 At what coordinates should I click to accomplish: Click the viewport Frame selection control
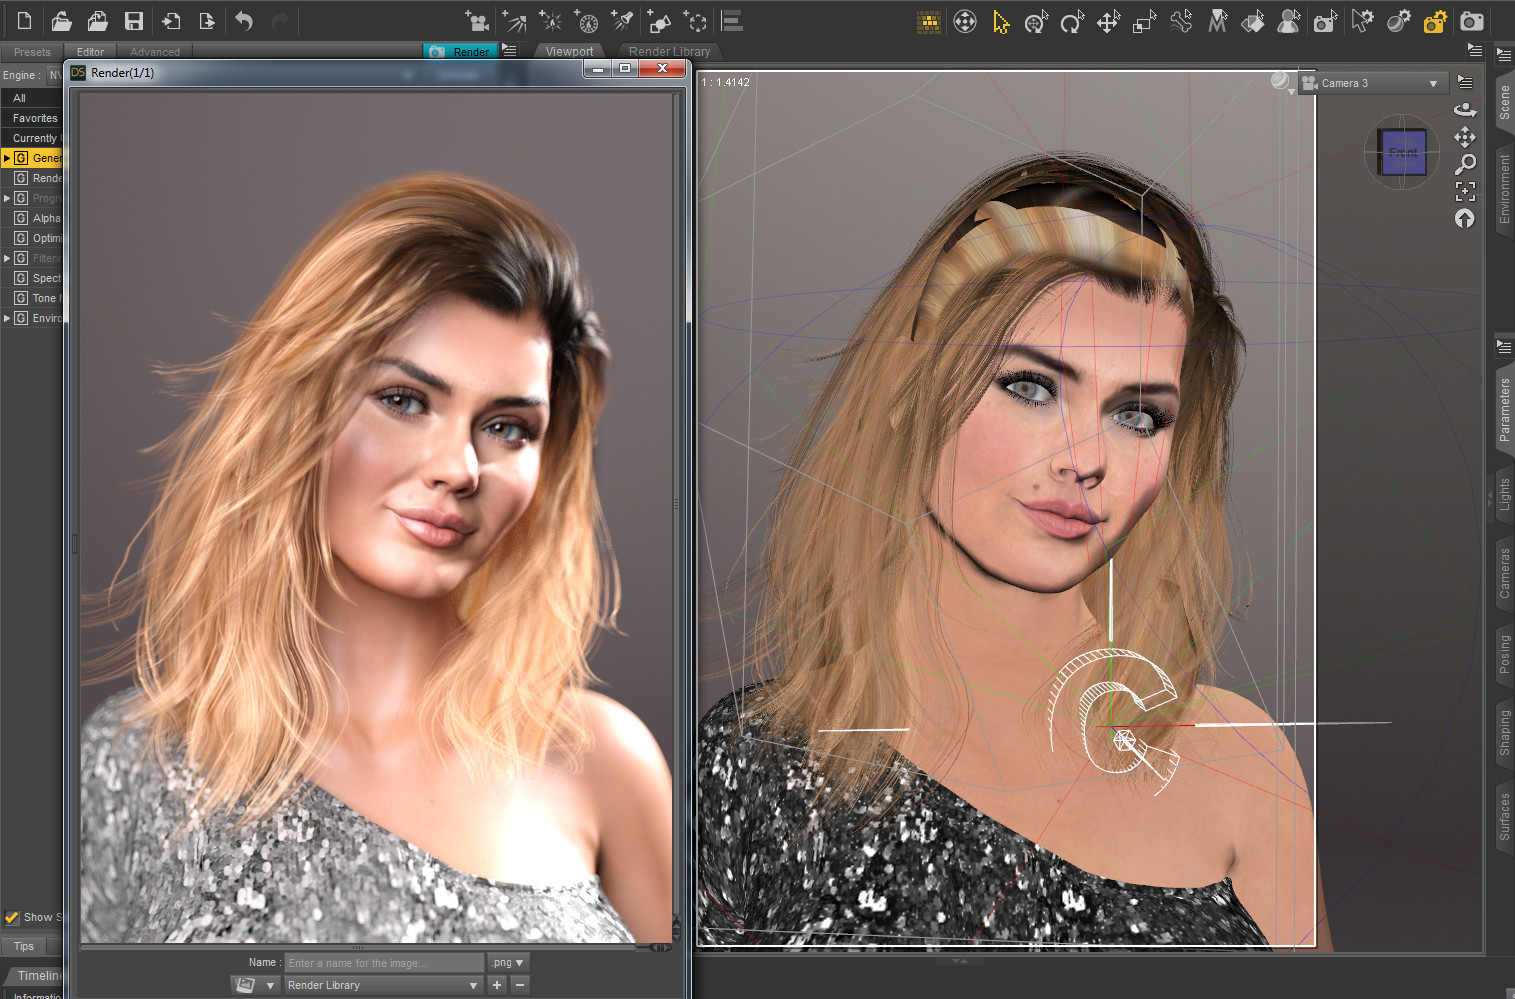(1465, 191)
